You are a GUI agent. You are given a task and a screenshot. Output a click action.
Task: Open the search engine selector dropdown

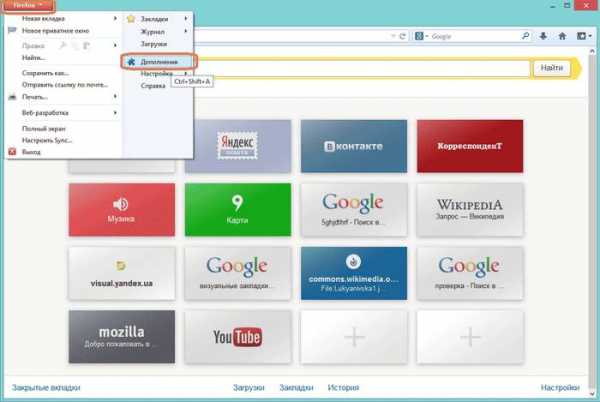click(426, 36)
